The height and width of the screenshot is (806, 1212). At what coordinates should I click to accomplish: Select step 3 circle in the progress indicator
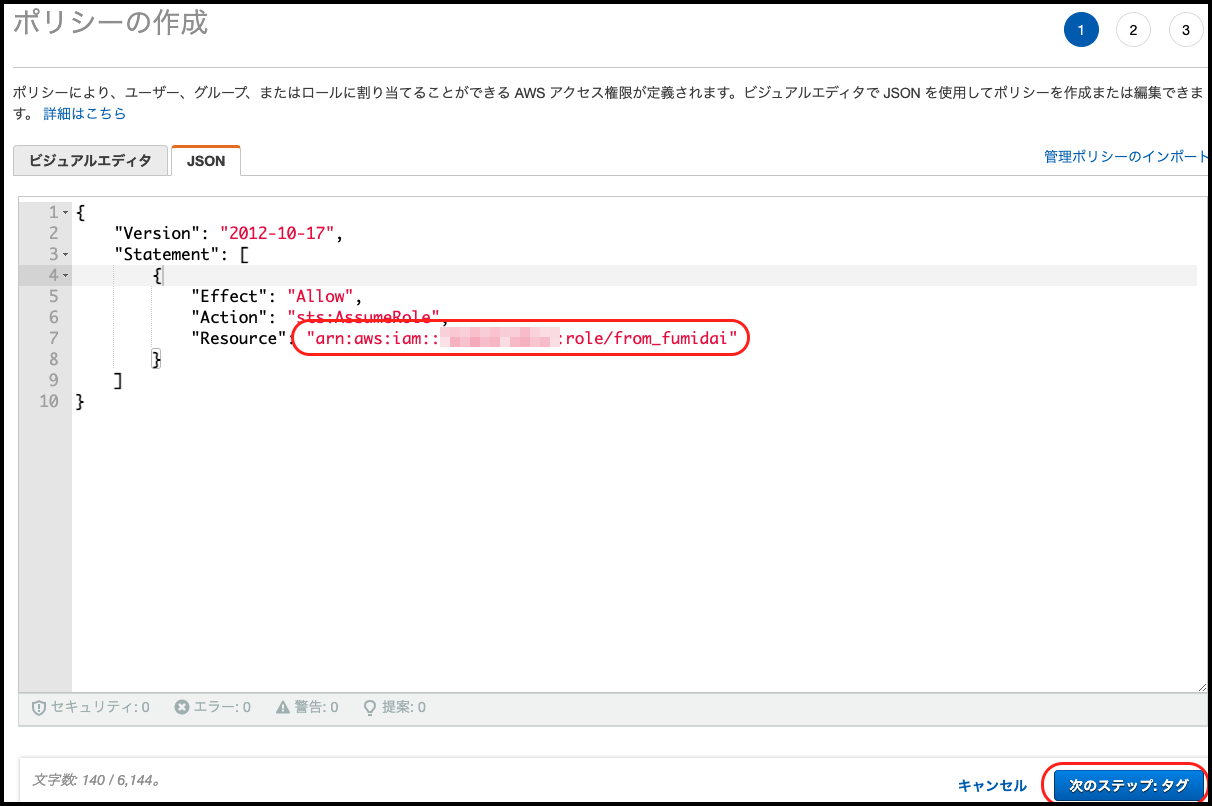(1185, 30)
